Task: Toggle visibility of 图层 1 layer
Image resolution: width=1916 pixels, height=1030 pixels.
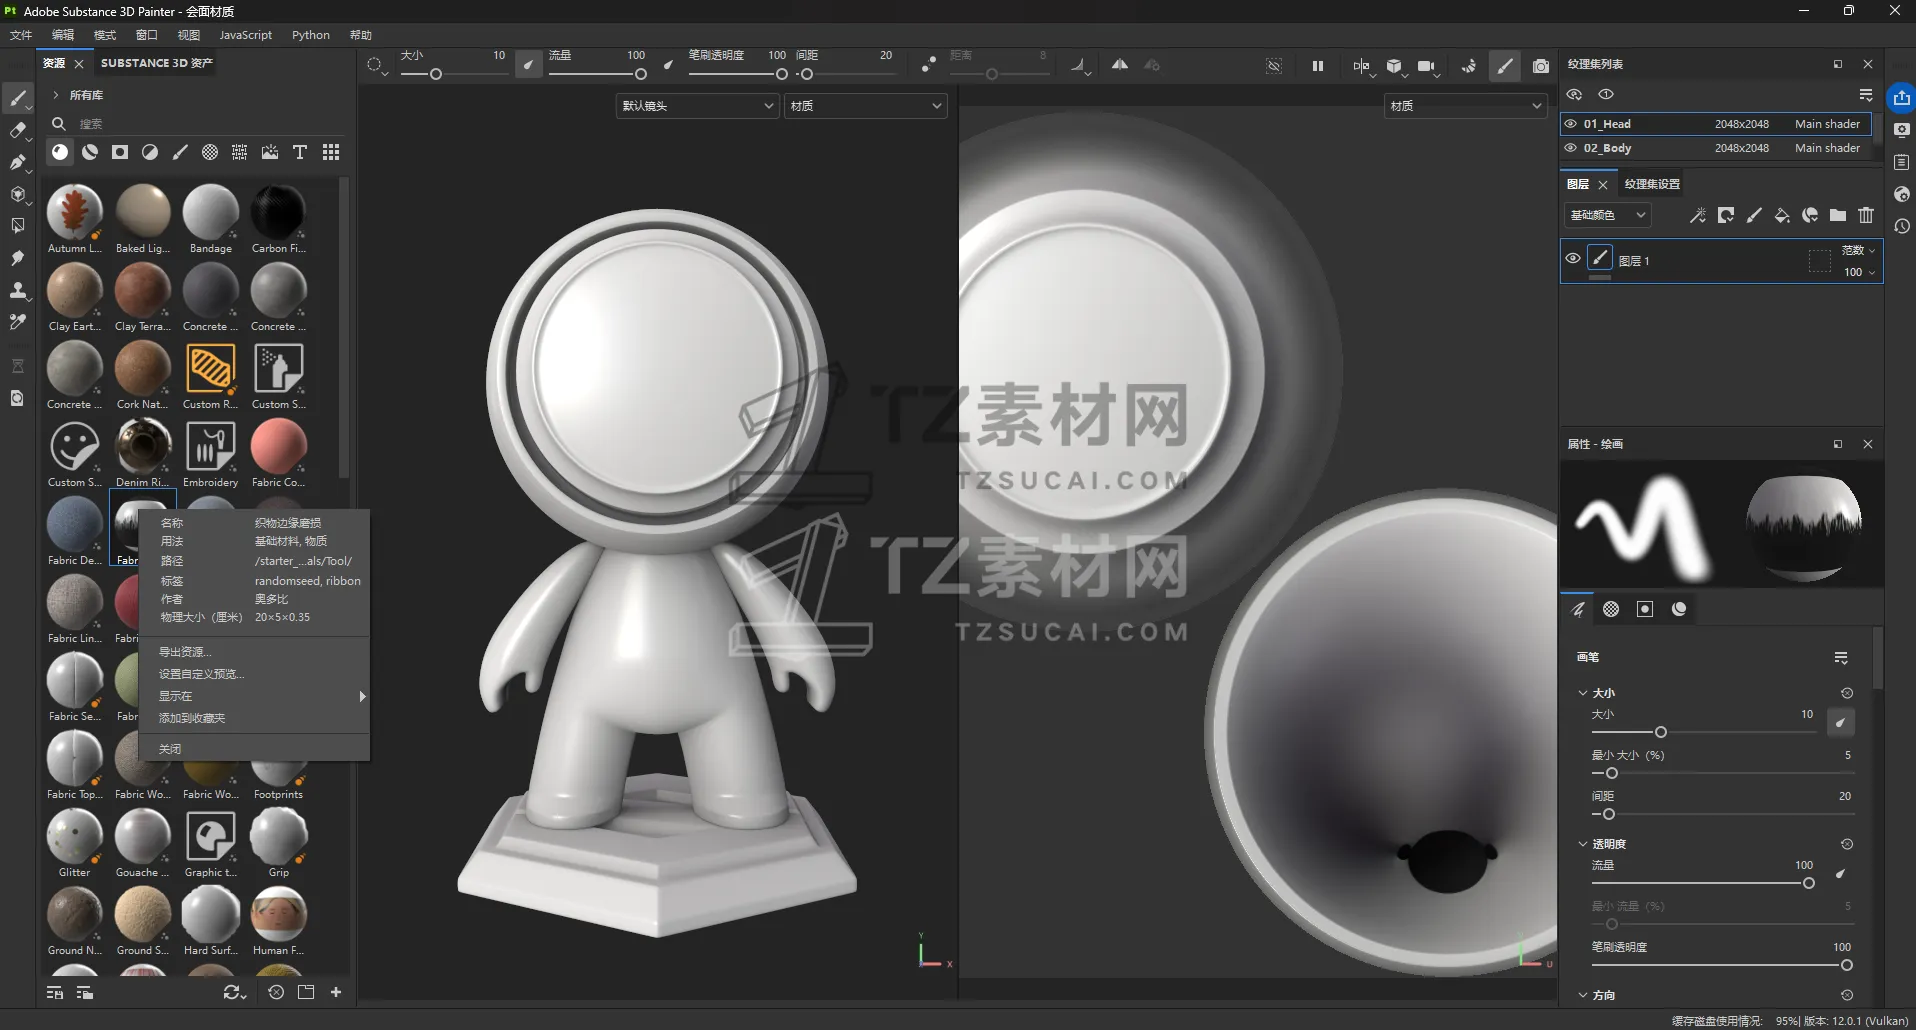Action: tap(1573, 258)
